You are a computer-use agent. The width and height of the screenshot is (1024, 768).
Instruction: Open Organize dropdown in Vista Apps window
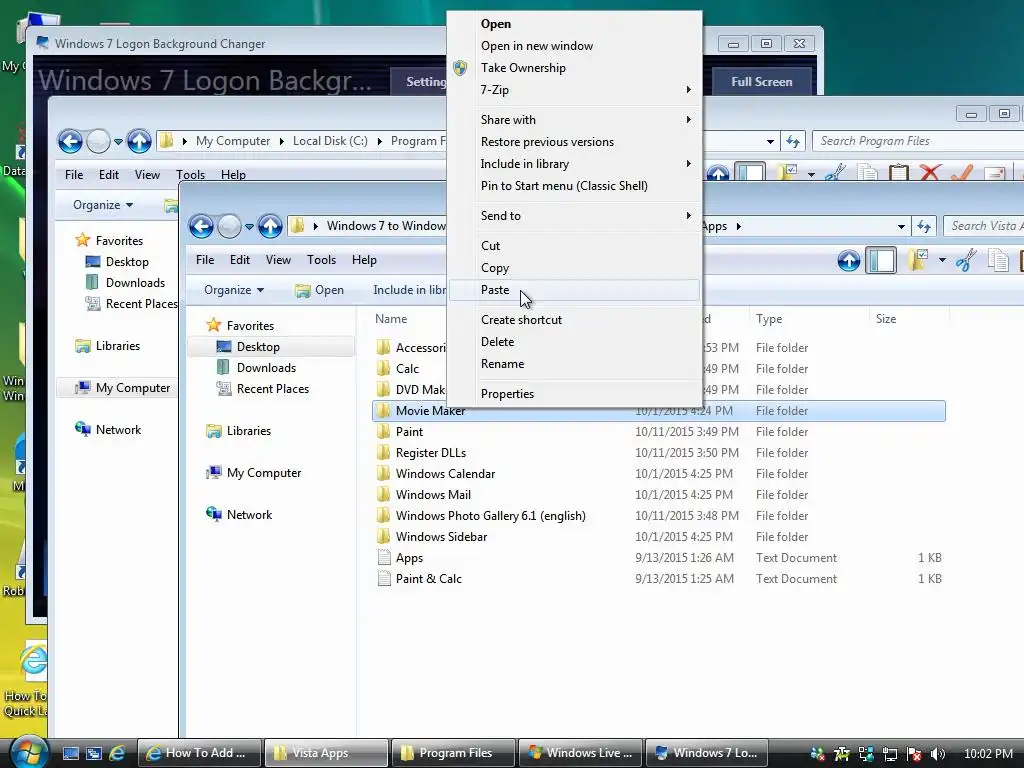click(x=234, y=290)
